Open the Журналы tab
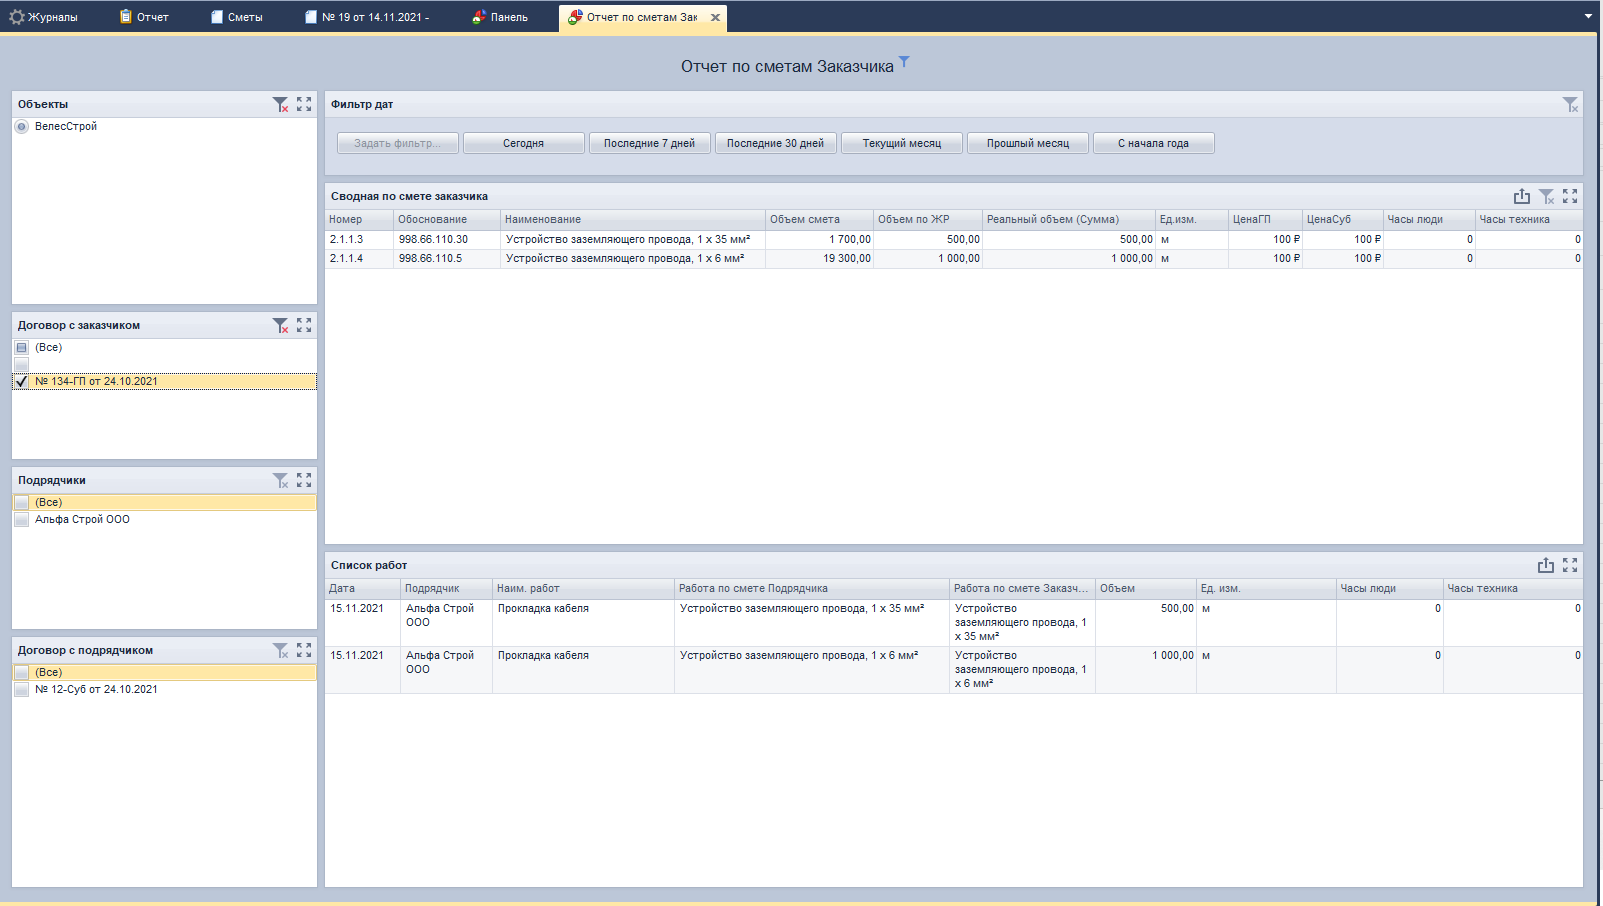Image resolution: width=1603 pixels, height=906 pixels. coord(44,17)
